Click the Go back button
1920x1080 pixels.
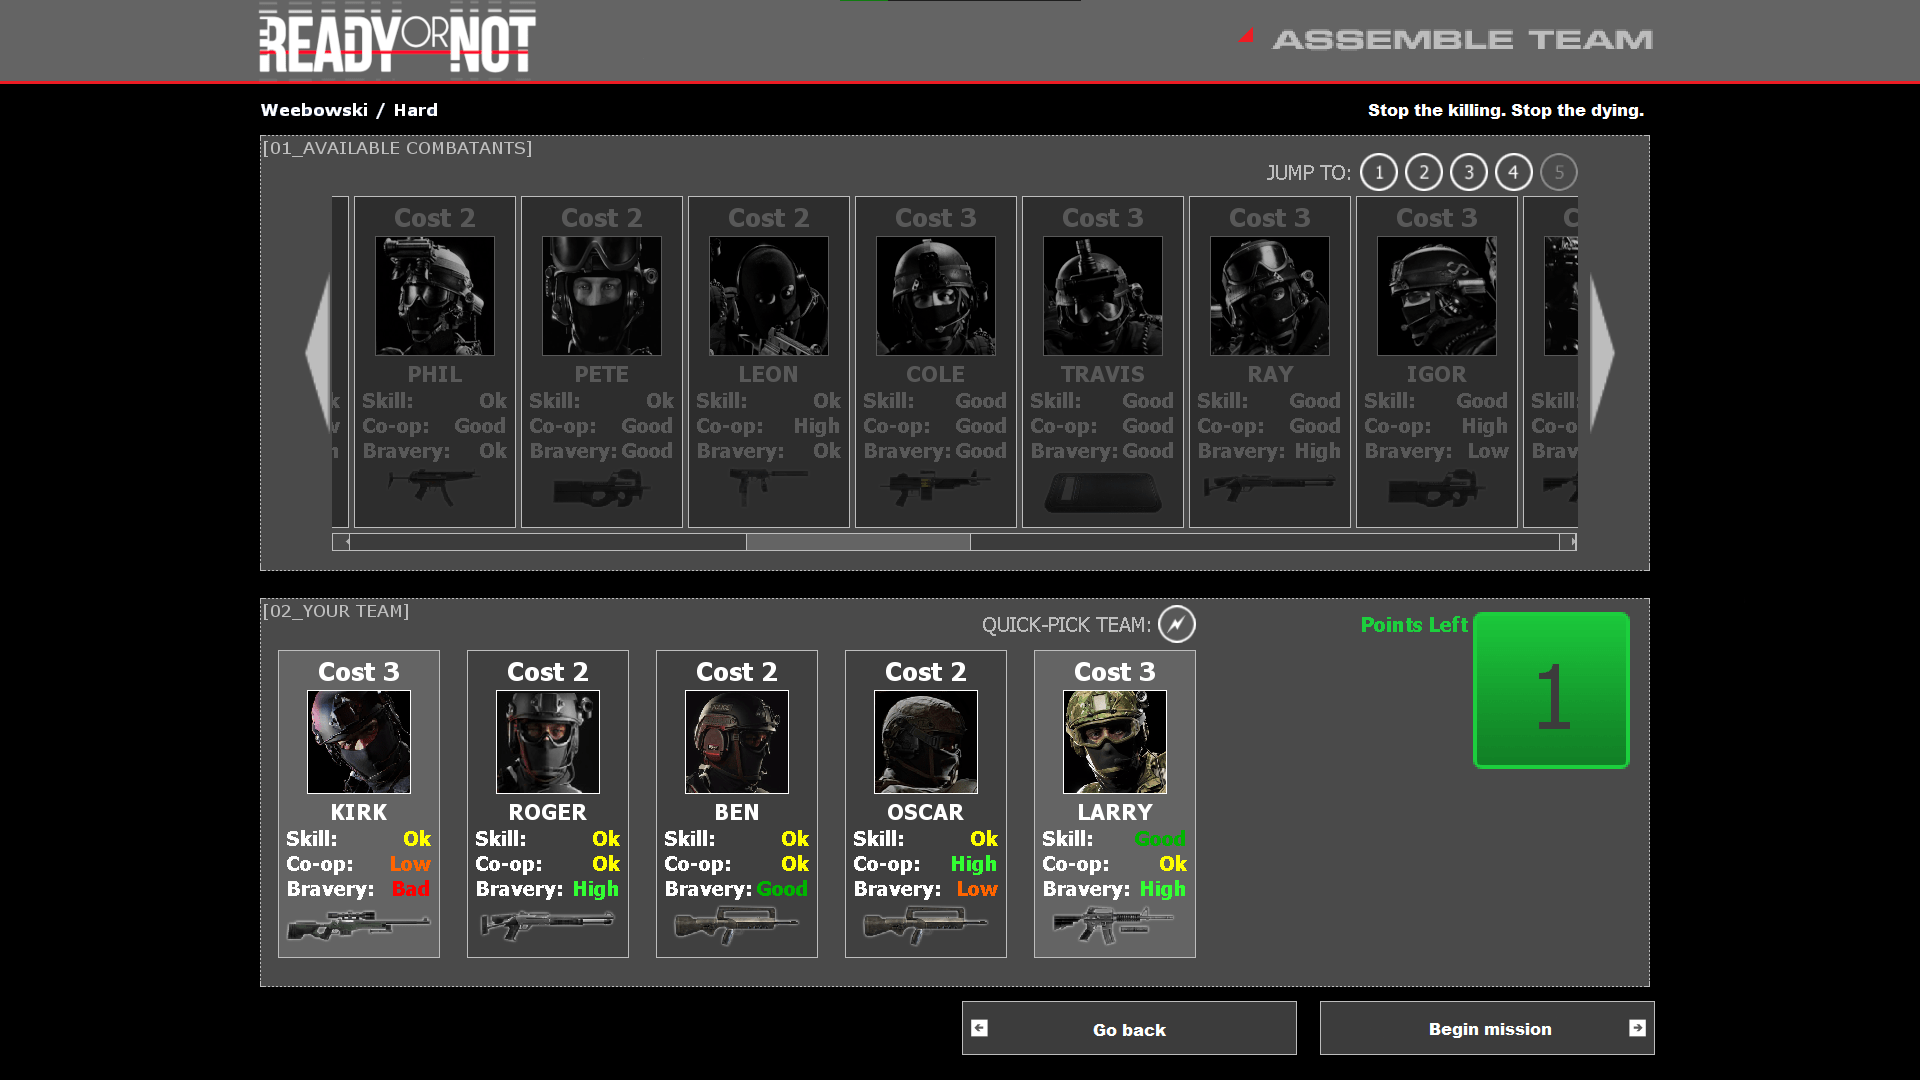[x=1128, y=1028]
